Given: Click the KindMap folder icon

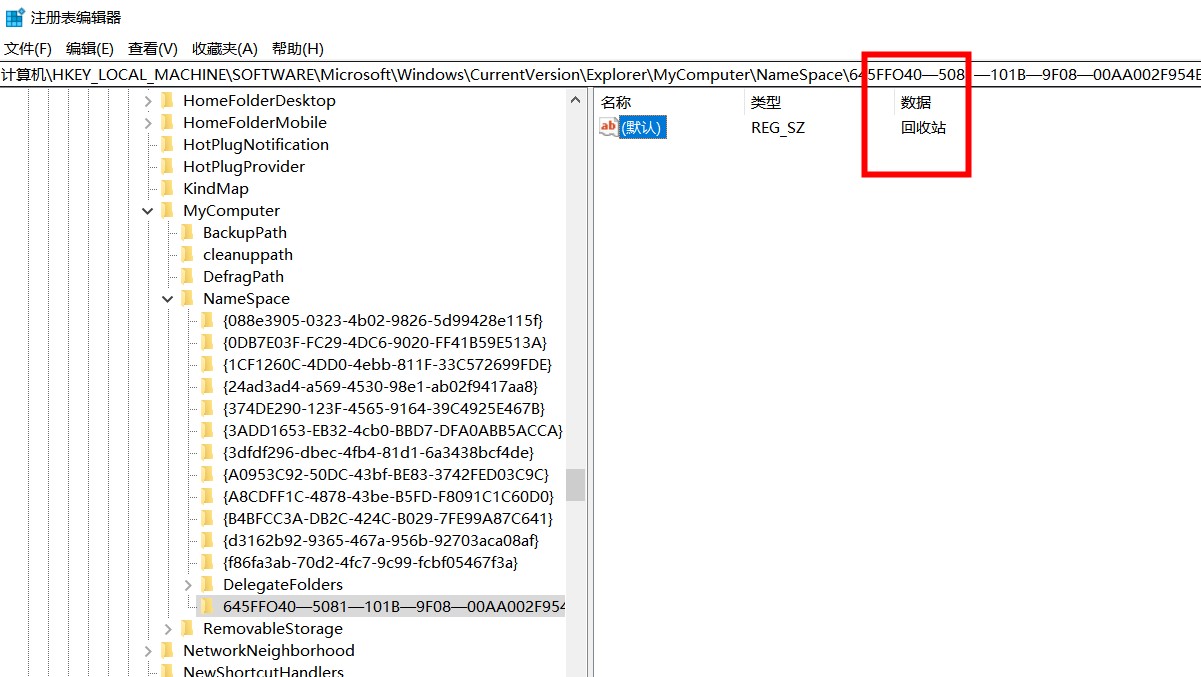Looking at the screenshot, I should coord(167,188).
